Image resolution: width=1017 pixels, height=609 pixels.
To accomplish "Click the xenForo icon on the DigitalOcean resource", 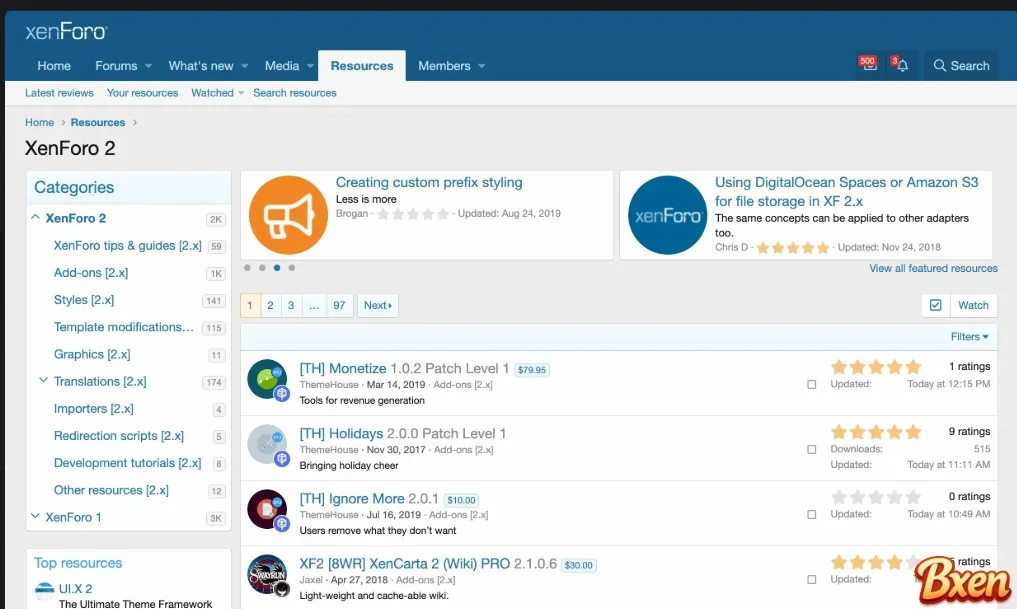I will tap(667, 214).
